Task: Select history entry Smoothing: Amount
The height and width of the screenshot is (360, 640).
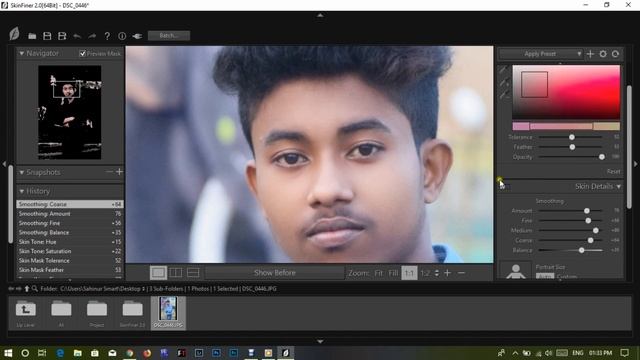Action: tap(70, 213)
